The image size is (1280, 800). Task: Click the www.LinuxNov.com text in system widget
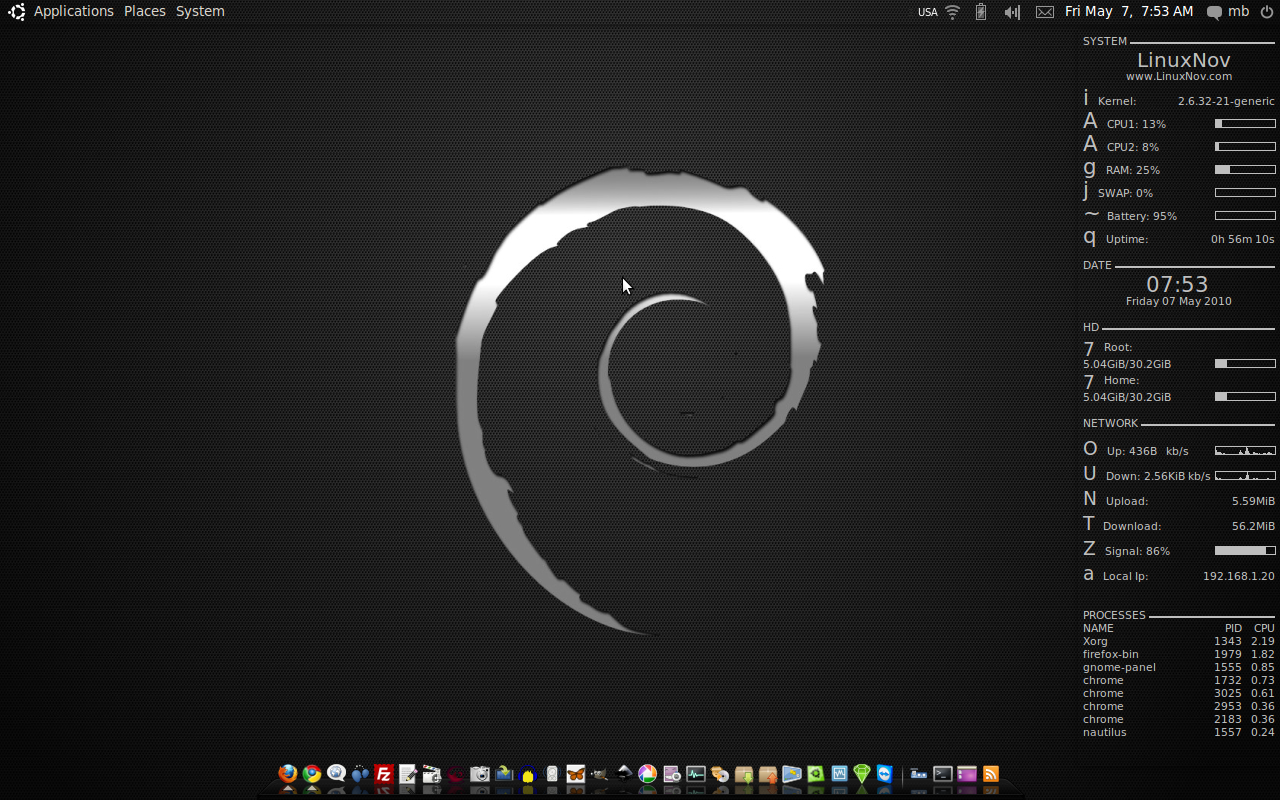point(1179,76)
